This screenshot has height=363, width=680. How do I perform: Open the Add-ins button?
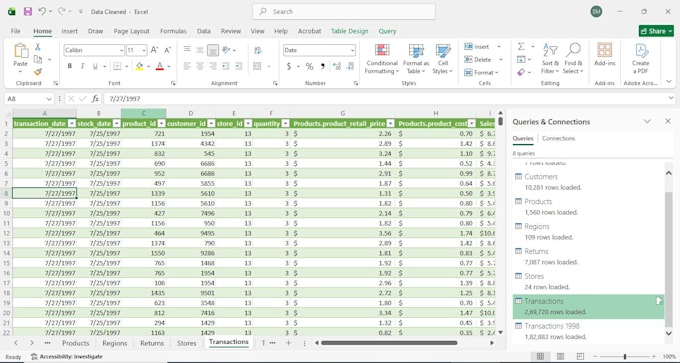click(605, 54)
